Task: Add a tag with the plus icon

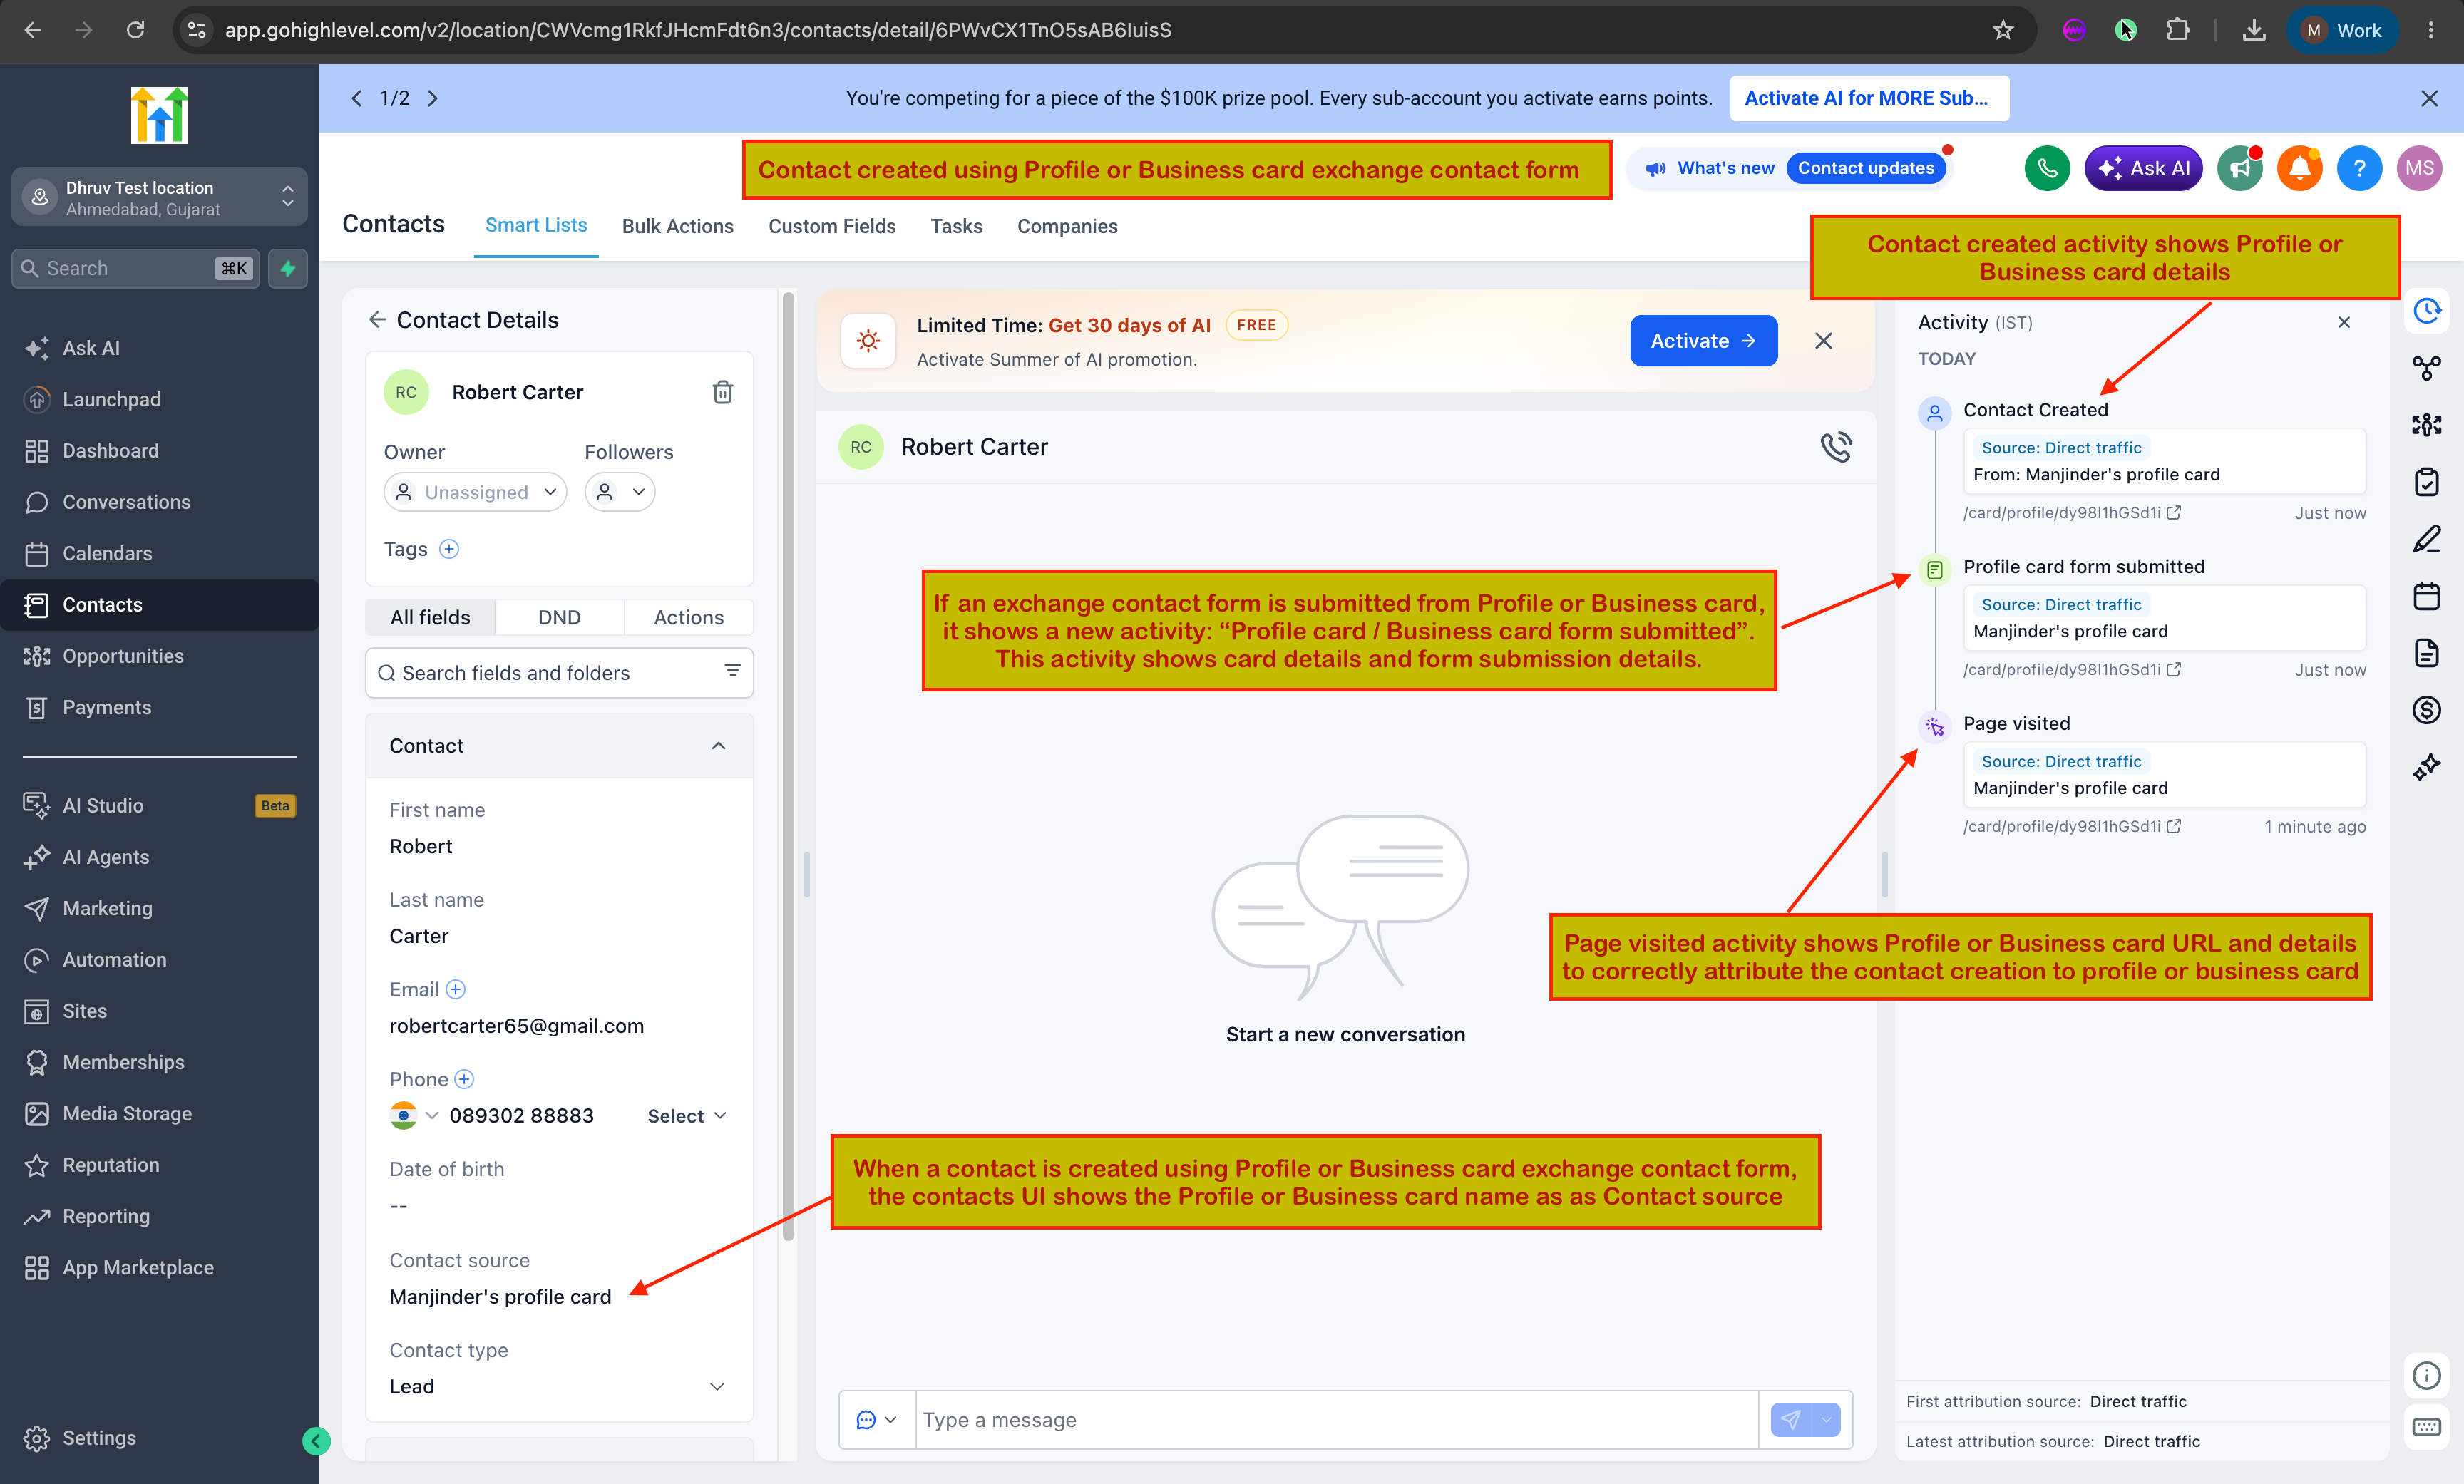Action: 449,549
